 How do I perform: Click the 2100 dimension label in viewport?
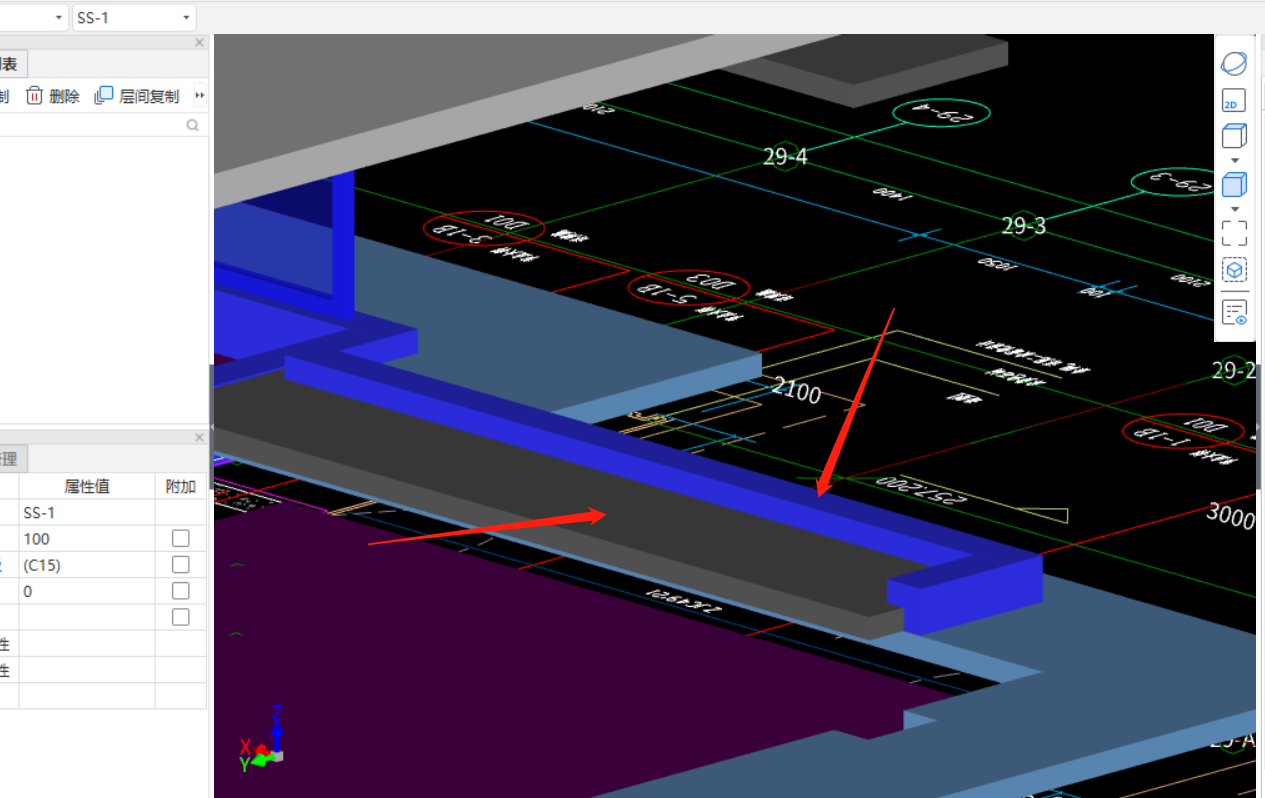pos(797,390)
